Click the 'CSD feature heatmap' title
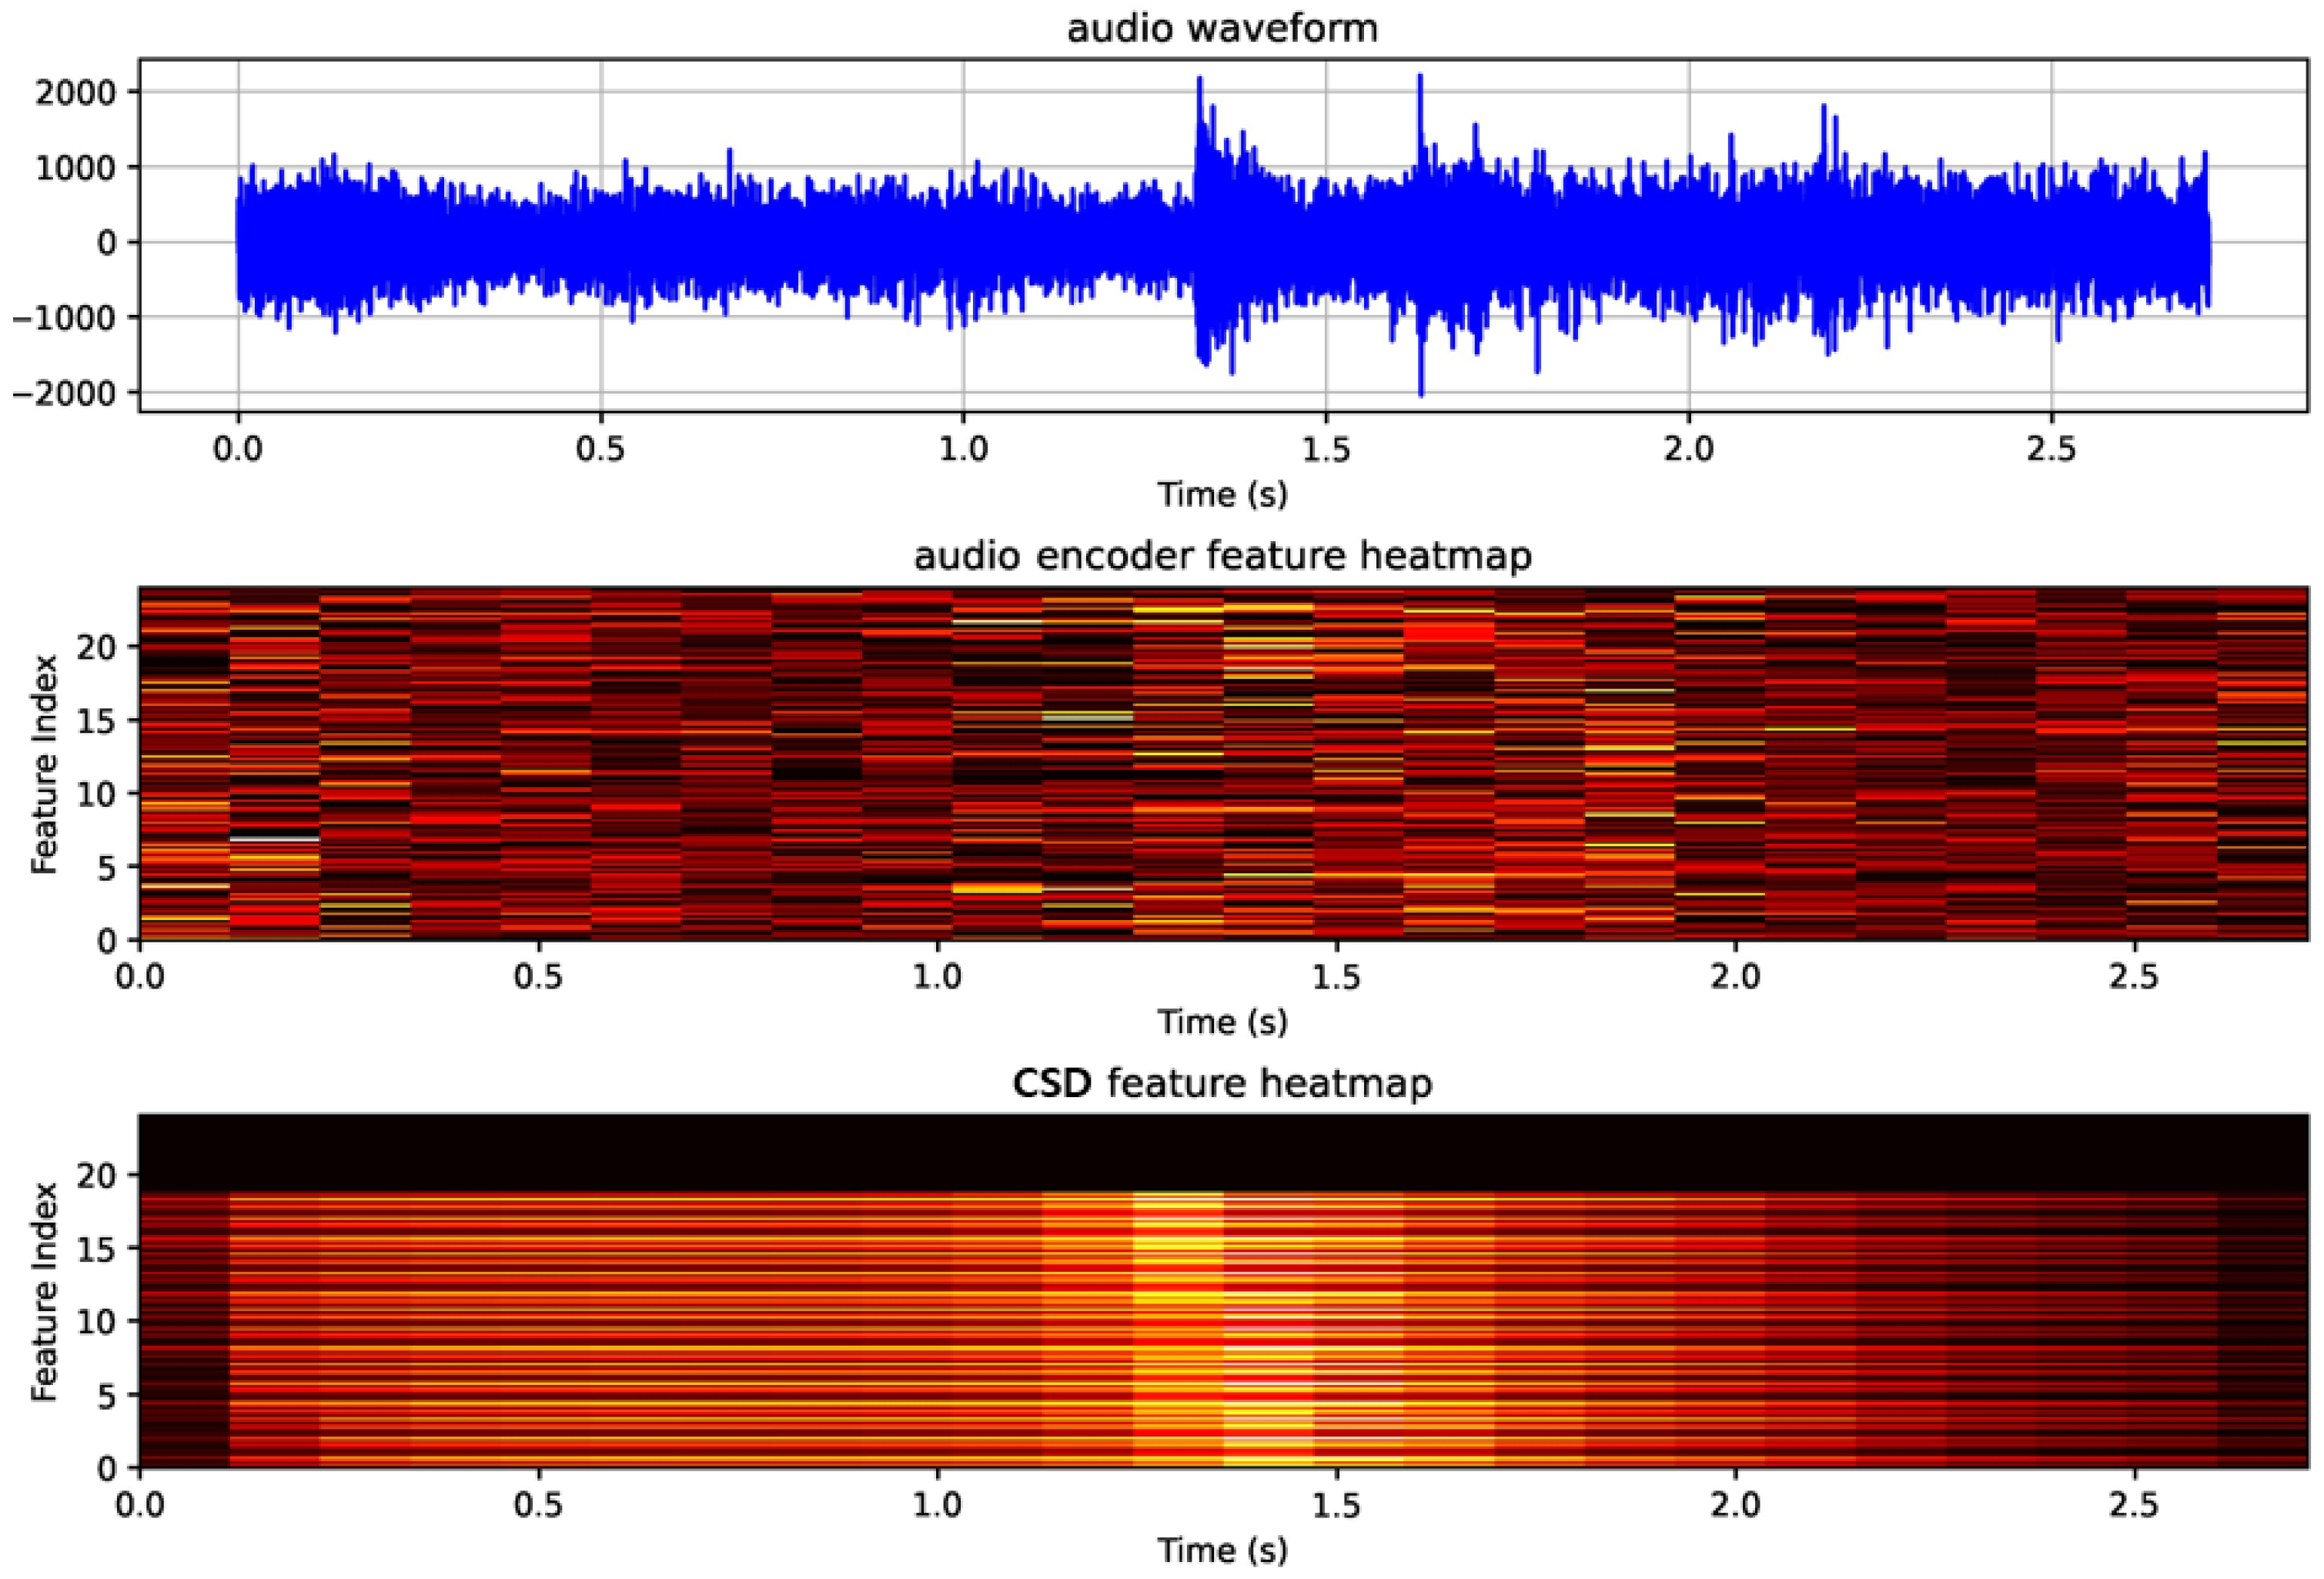2324x1579 pixels. point(1222,1083)
